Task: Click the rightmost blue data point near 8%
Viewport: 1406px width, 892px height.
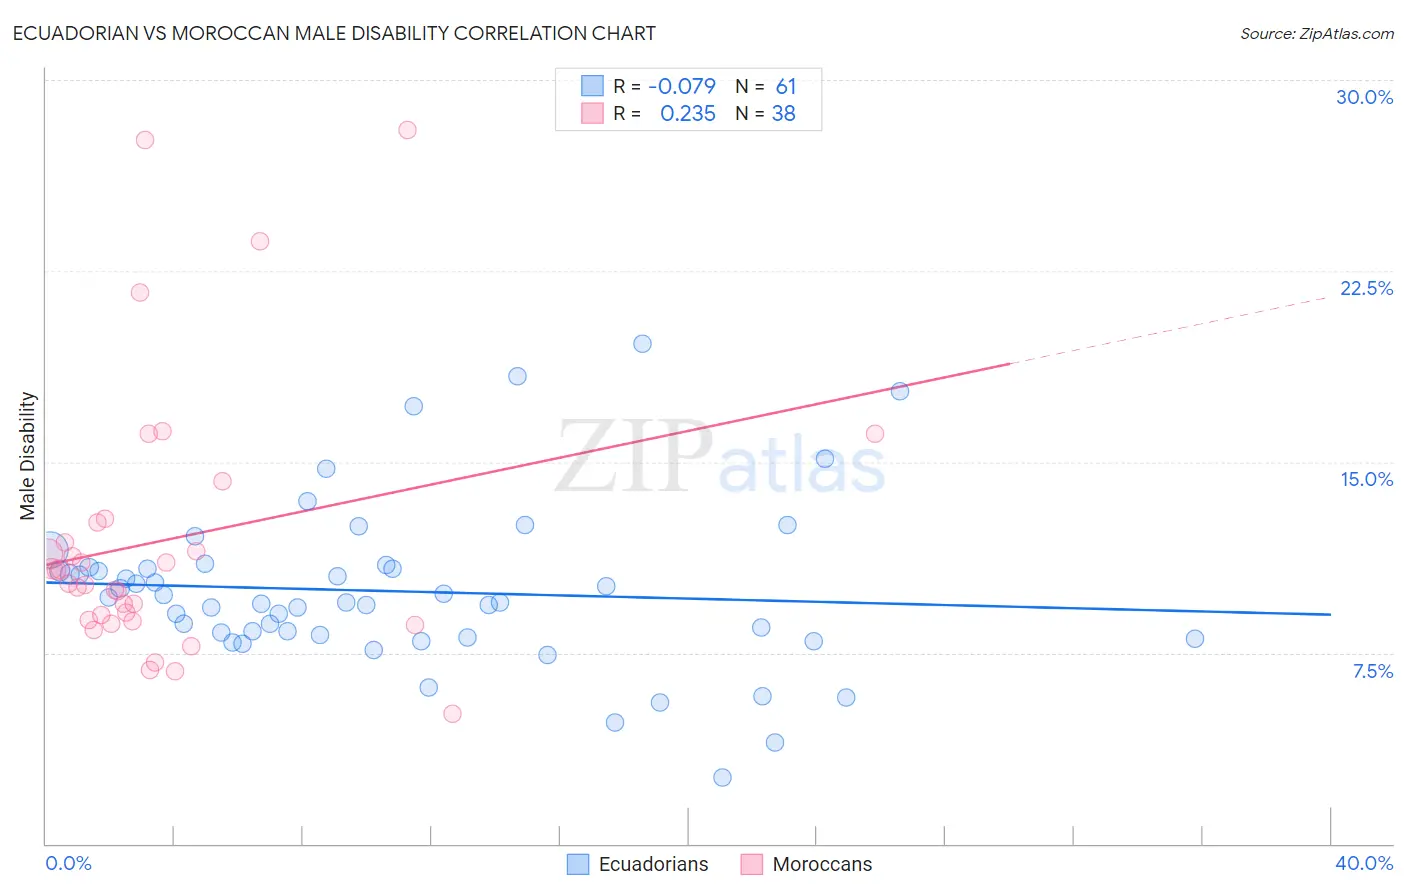Action: click(x=1194, y=639)
